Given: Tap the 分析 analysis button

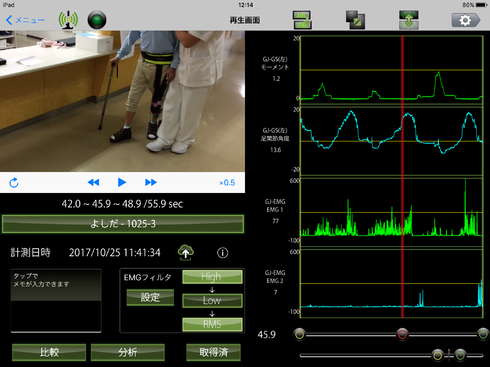Looking at the screenshot, I should click(x=128, y=352).
